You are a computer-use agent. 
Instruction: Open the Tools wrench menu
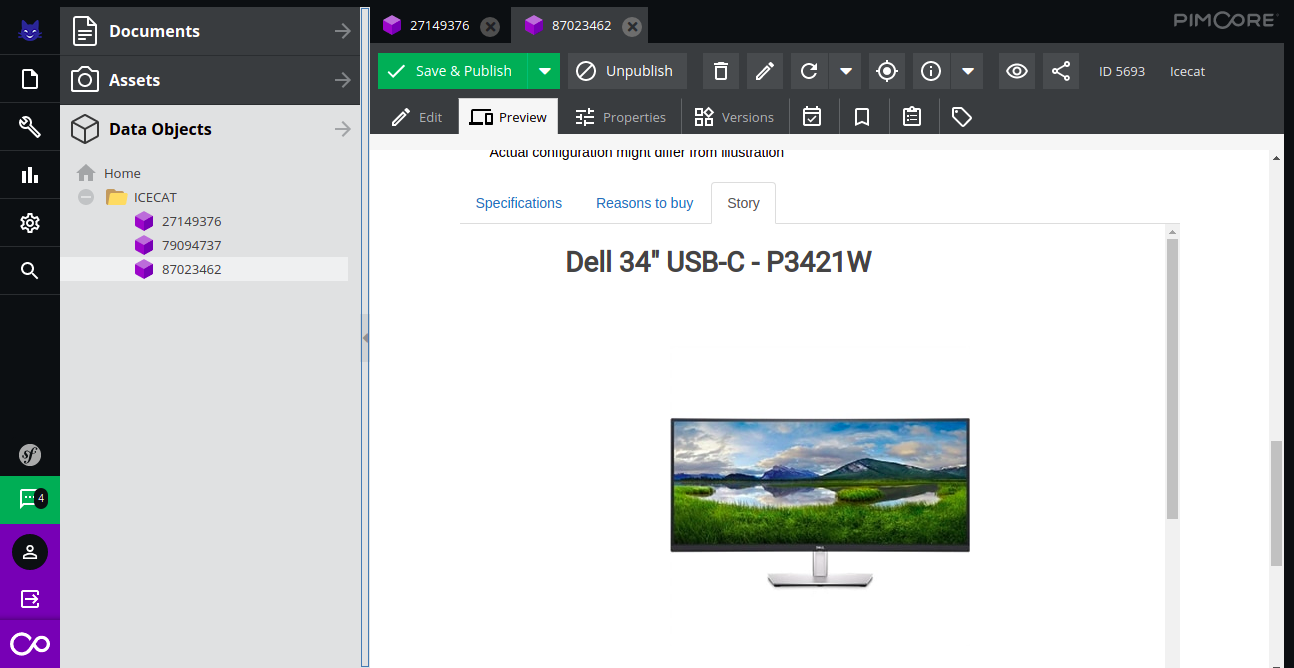click(30, 127)
